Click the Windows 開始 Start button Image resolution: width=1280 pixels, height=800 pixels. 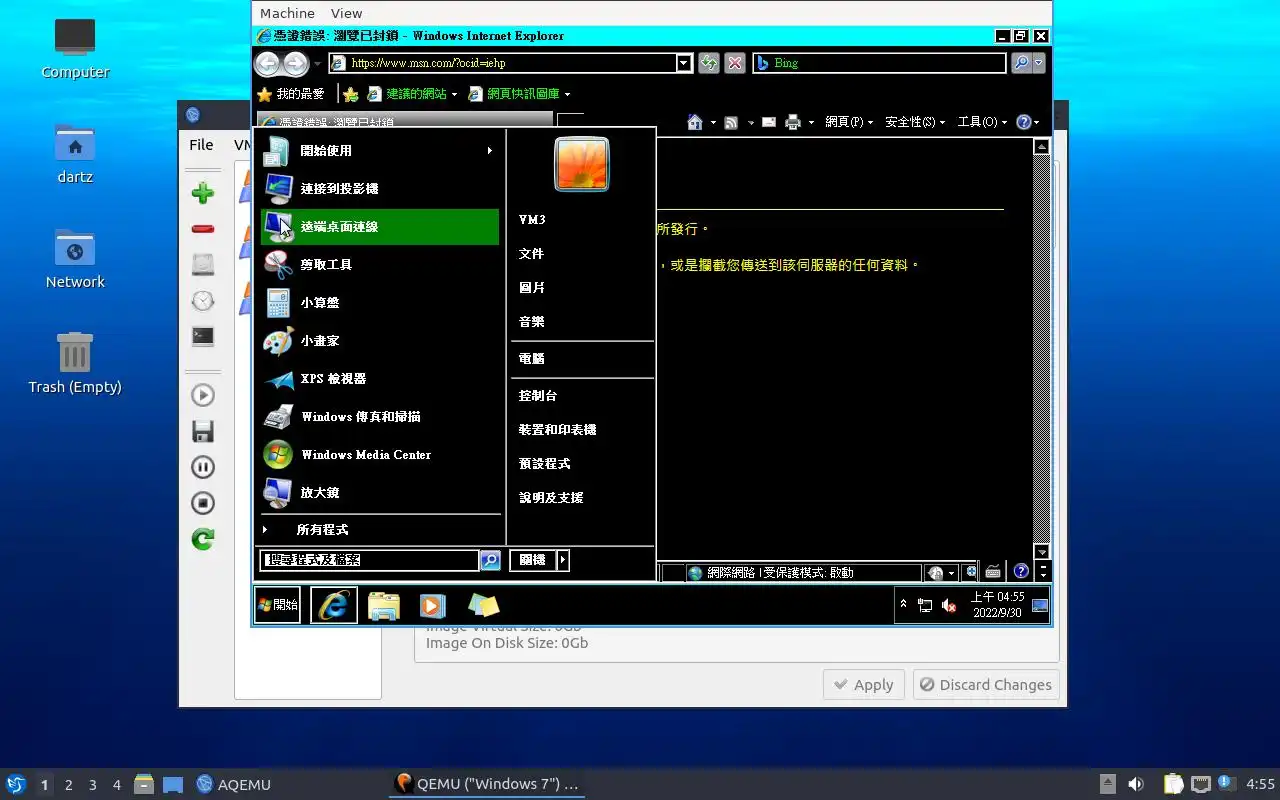277,604
